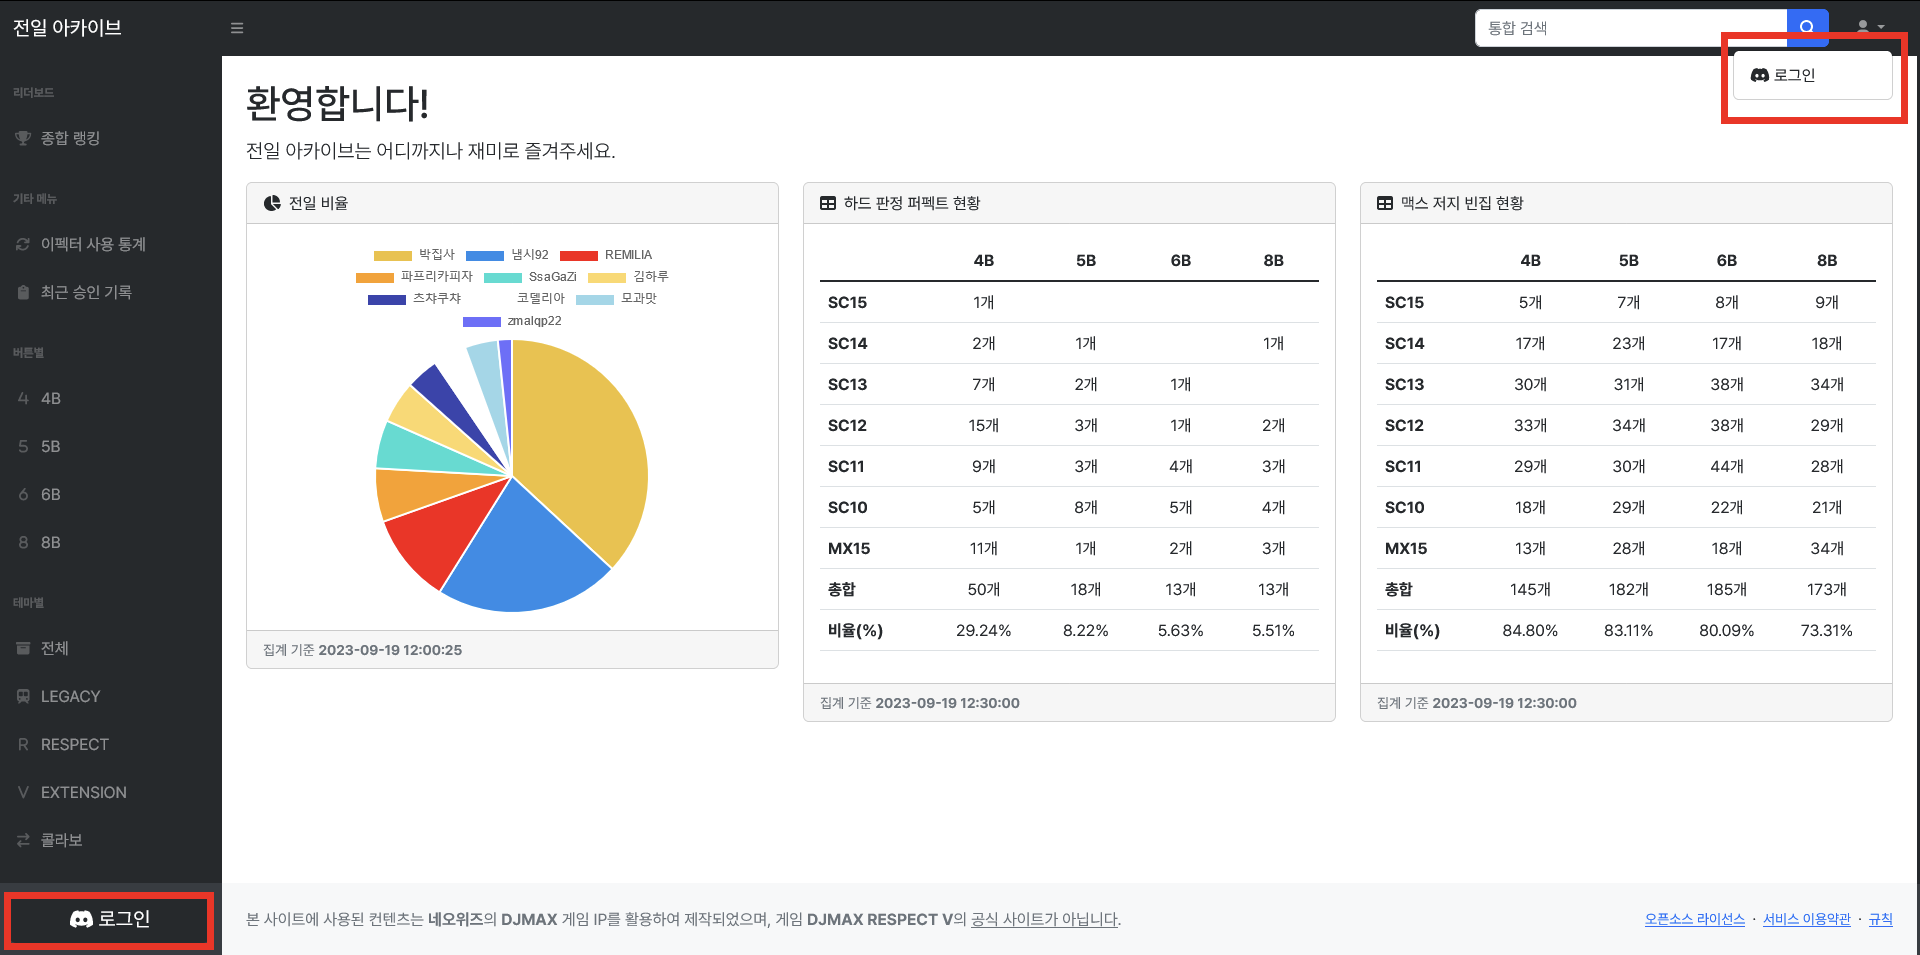Open 이펙터 사용 통계 refresh icon
This screenshot has height=955, width=1920.
click(23, 244)
